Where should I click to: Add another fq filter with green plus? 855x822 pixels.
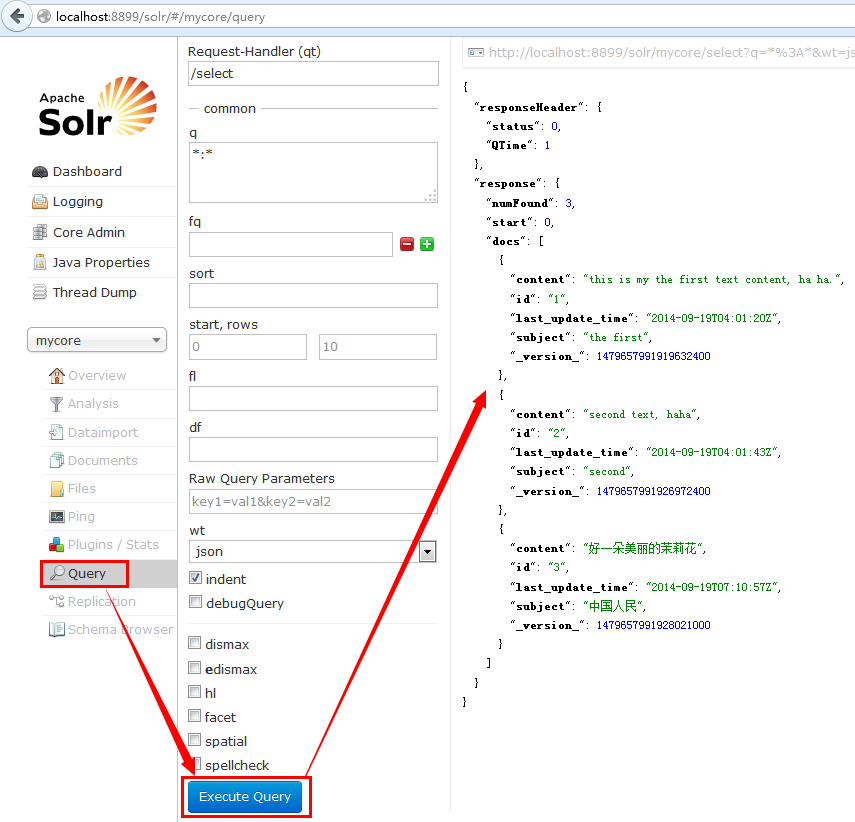coord(426,243)
